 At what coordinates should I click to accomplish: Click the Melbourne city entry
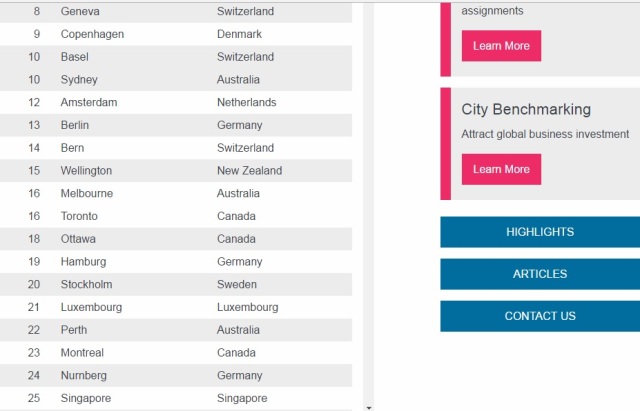tap(87, 194)
